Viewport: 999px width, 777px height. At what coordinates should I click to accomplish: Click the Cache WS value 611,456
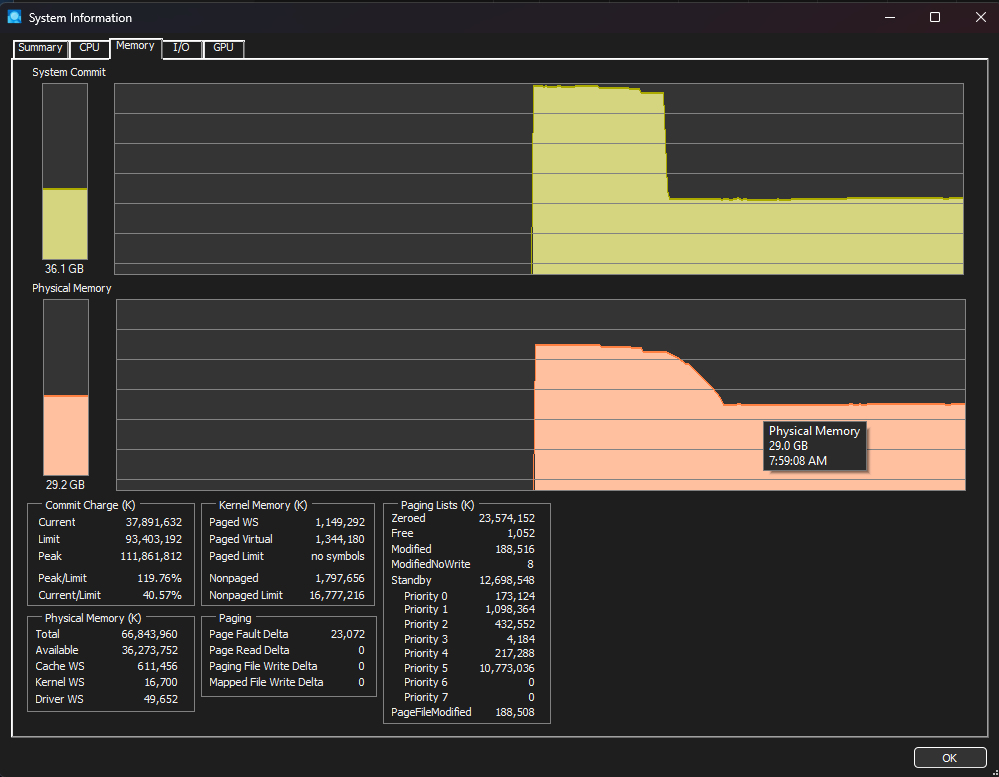pyautogui.click(x=157, y=666)
